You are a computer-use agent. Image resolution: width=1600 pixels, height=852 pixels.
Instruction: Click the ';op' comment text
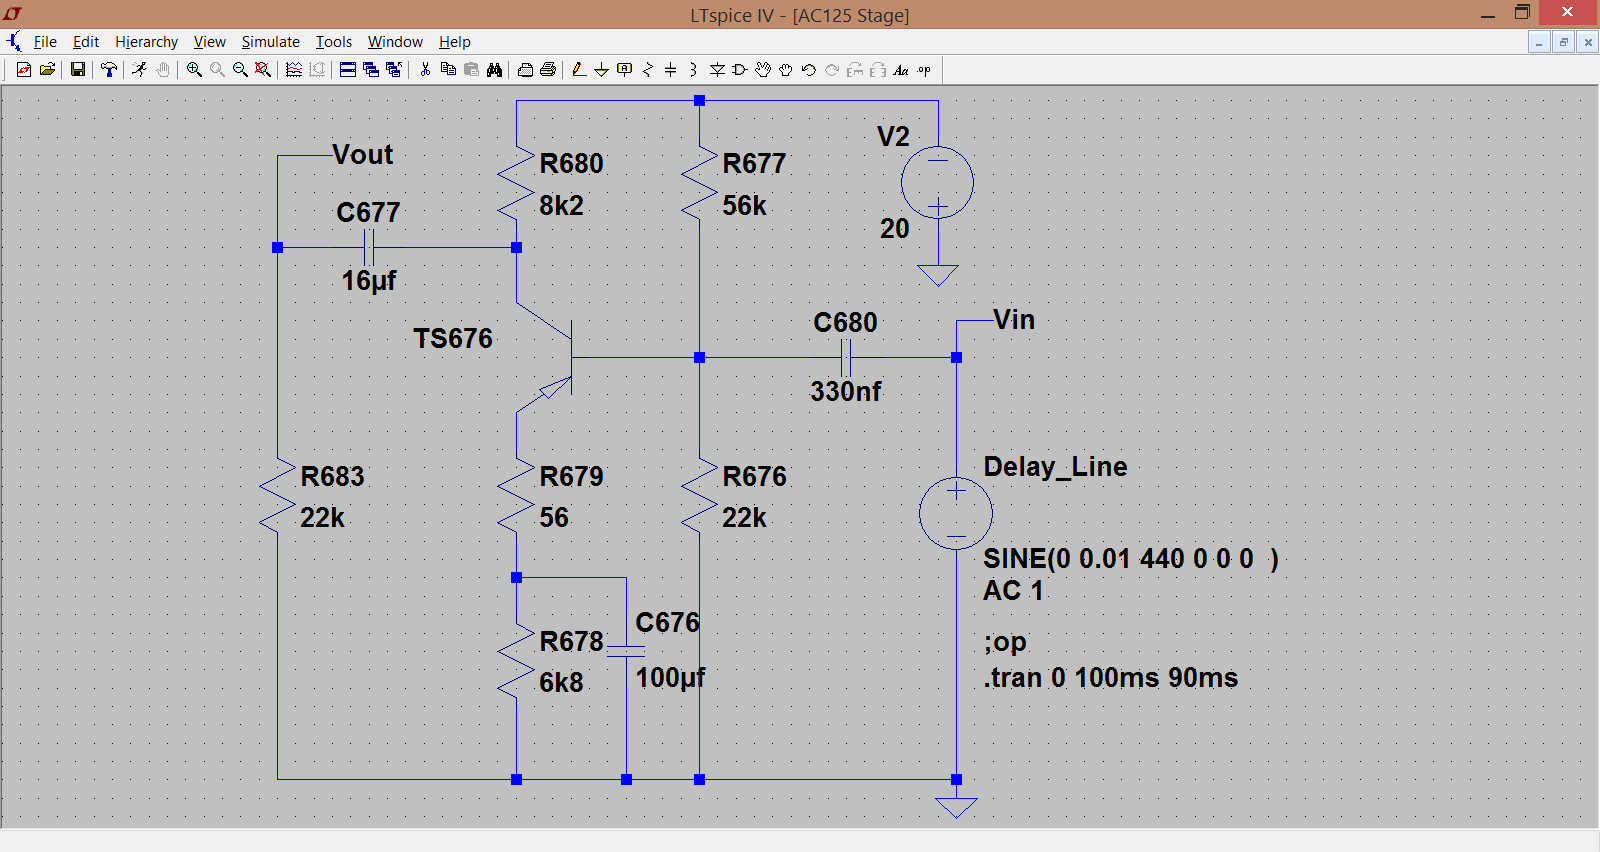tap(1005, 642)
